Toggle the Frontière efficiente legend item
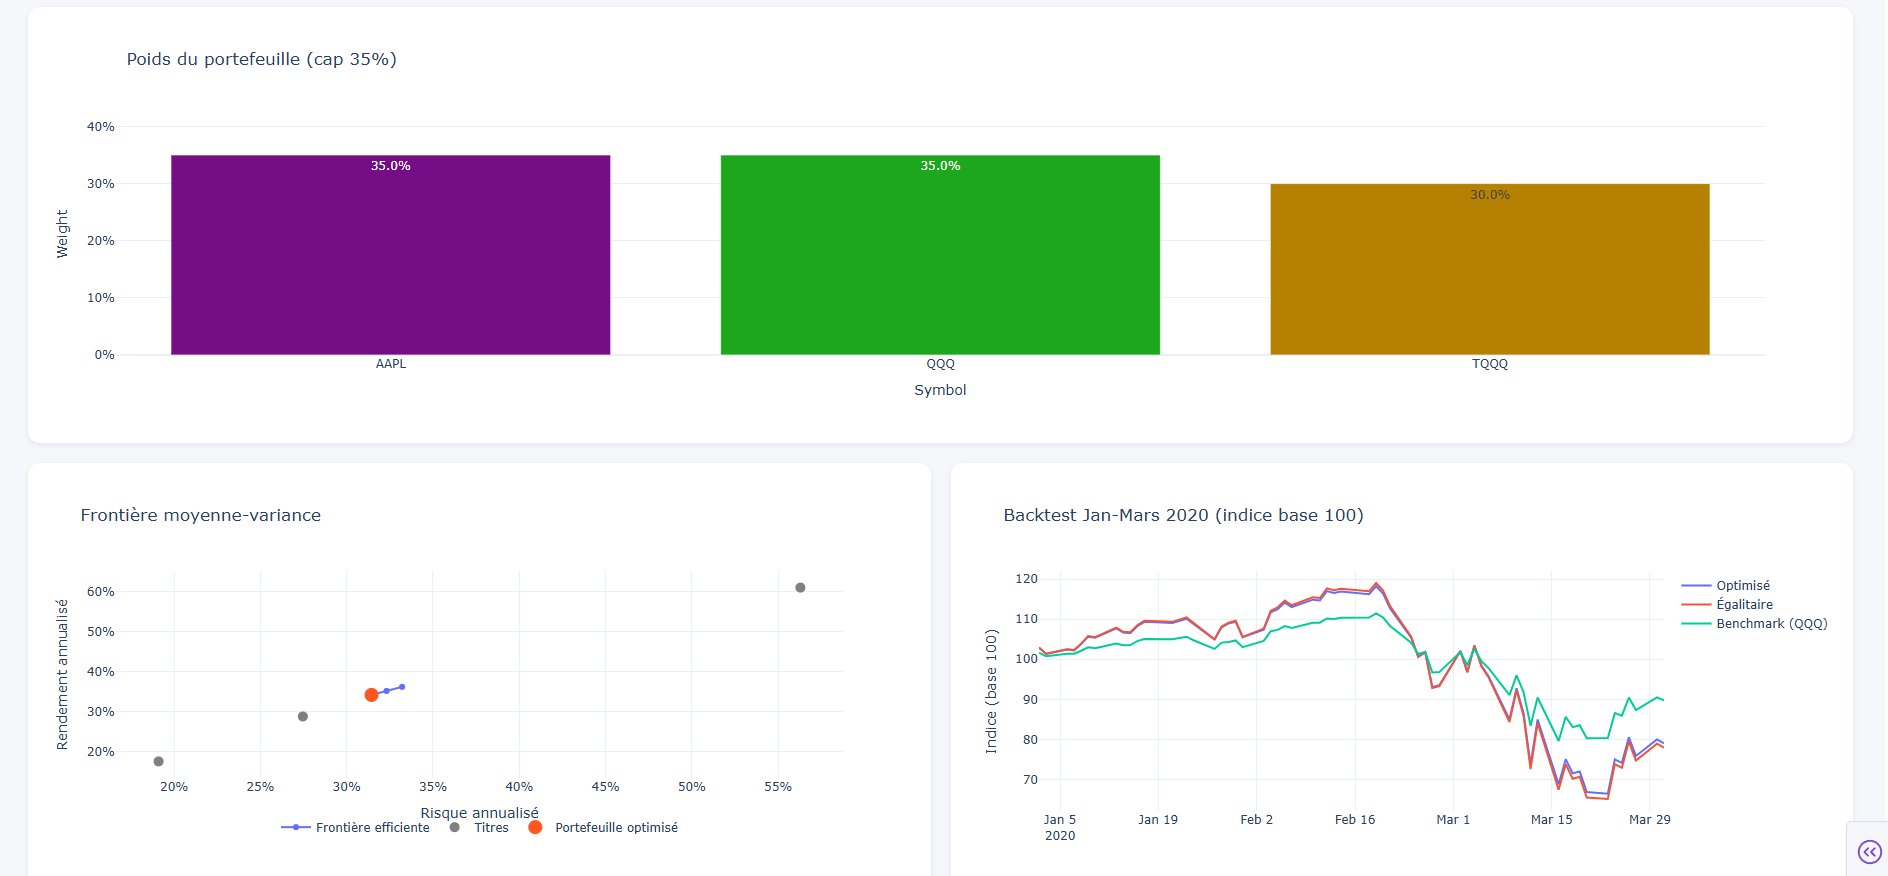Screen dimensions: 1888x876 (371, 828)
